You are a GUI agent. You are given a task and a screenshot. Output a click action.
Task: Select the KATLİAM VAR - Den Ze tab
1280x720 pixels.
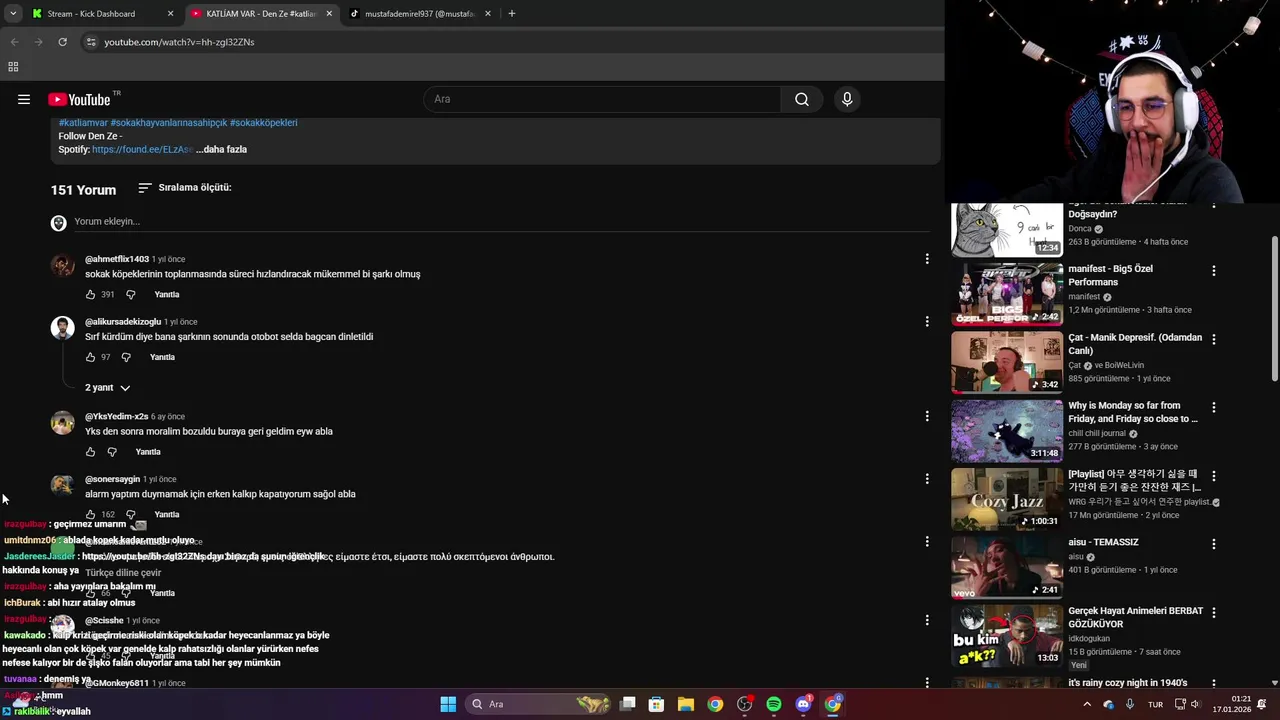click(x=260, y=14)
